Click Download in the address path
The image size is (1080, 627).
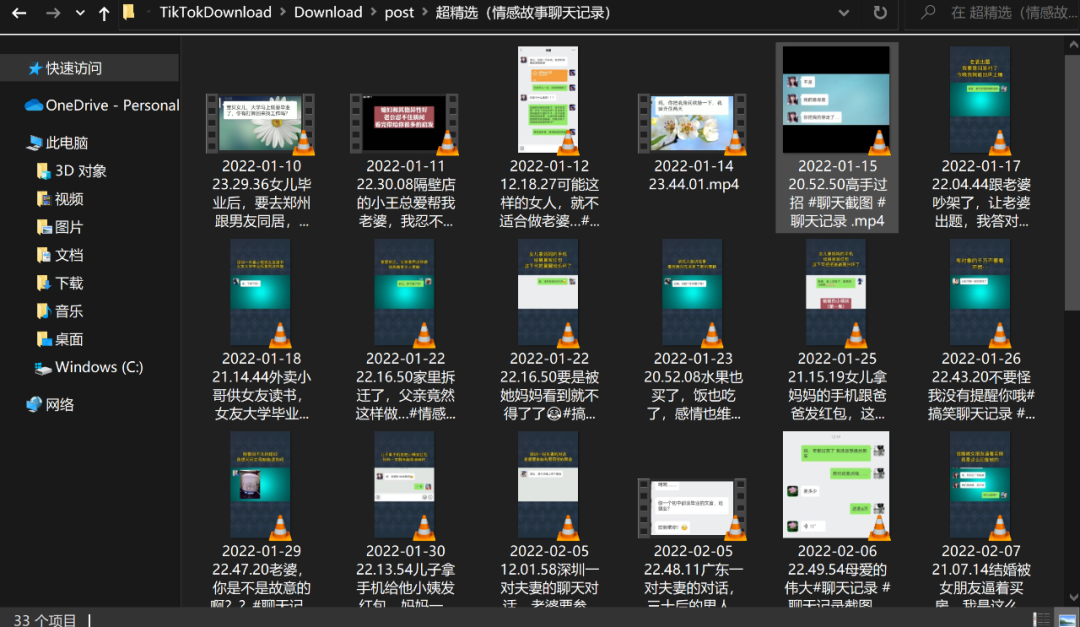[328, 12]
